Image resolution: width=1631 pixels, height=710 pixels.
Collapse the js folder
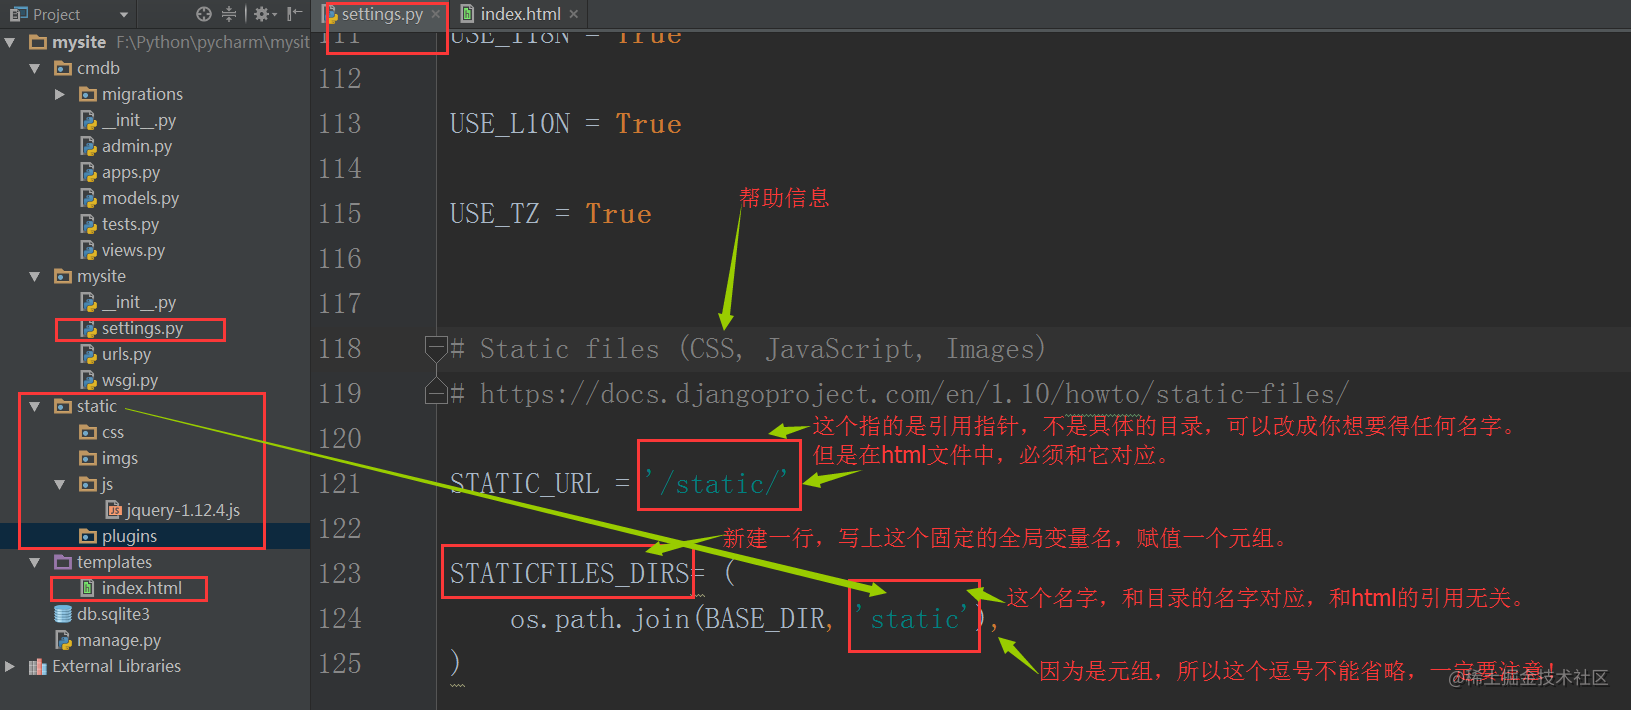(59, 484)
